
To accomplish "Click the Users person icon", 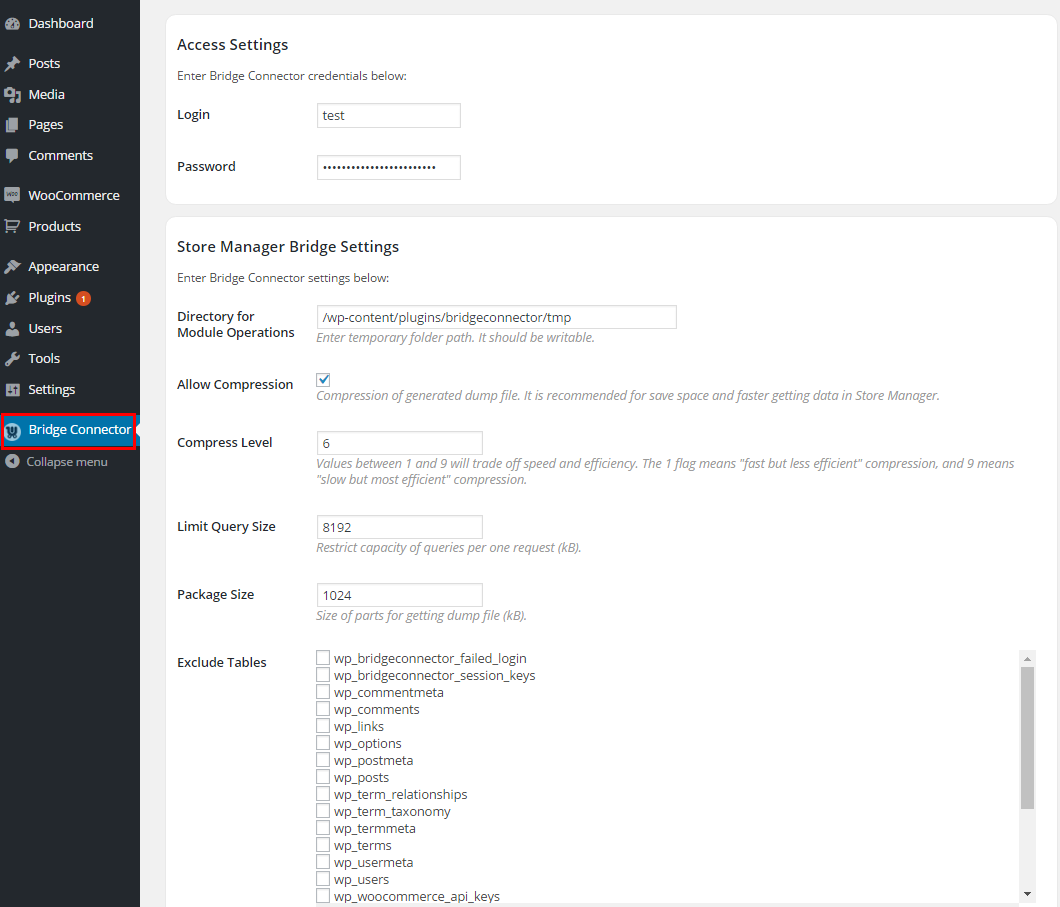I will (12, 328).
